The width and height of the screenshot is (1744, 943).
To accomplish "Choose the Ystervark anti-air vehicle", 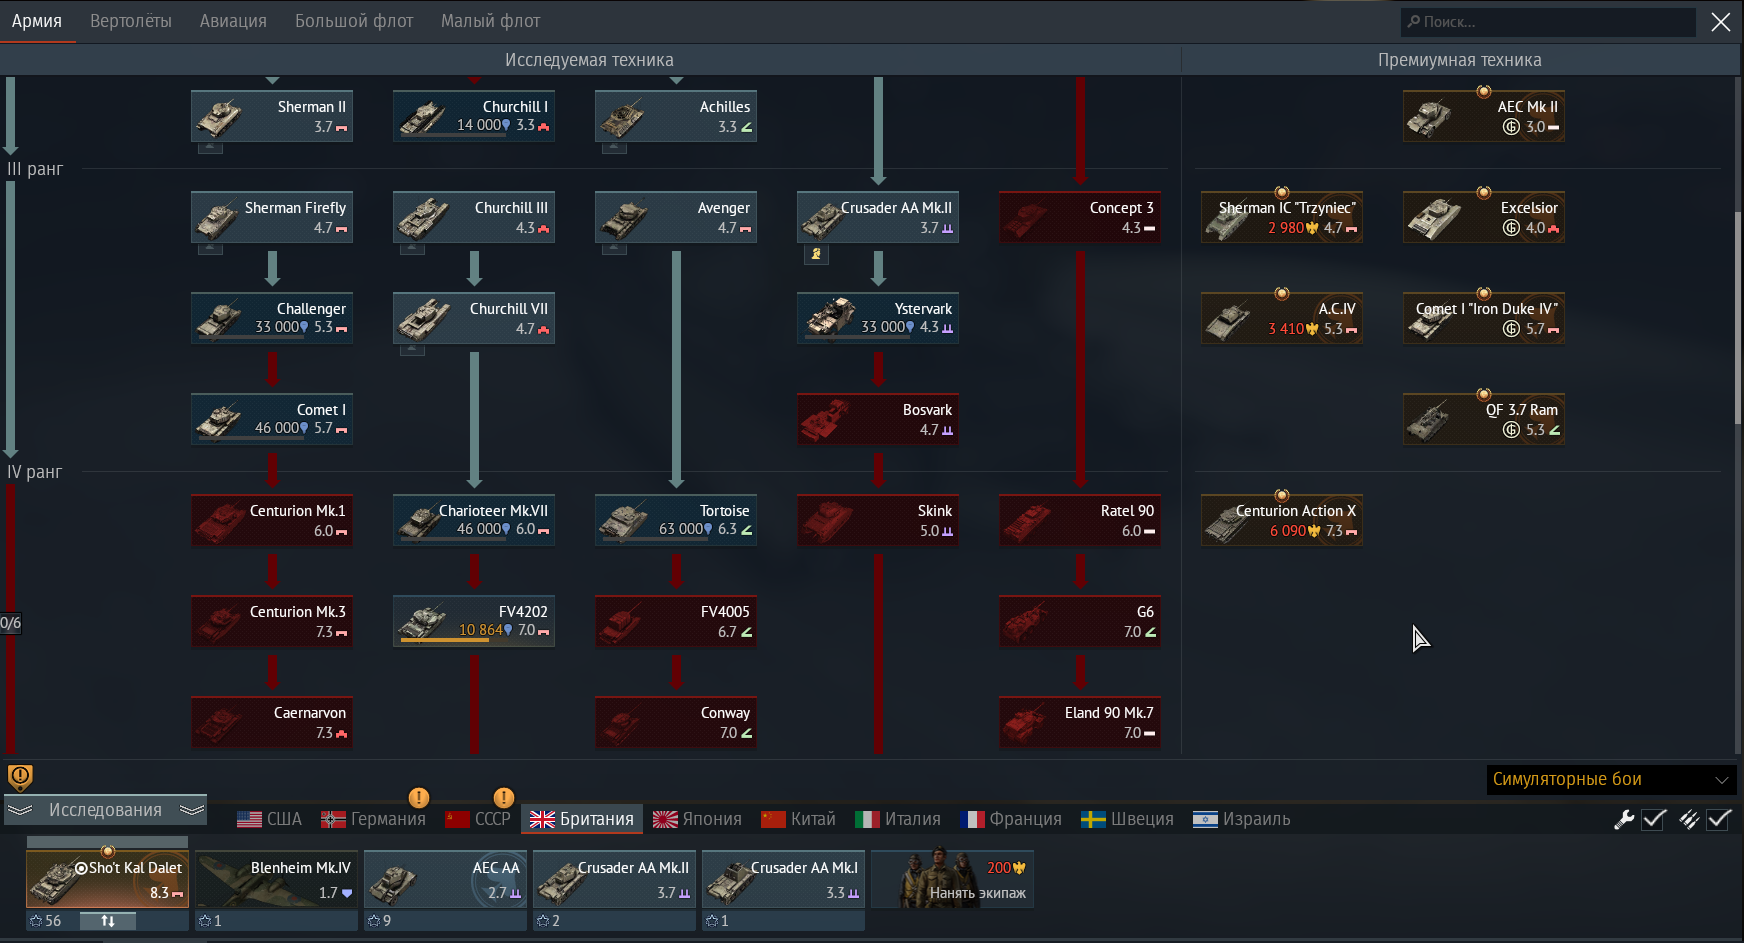I will [878, 318].
